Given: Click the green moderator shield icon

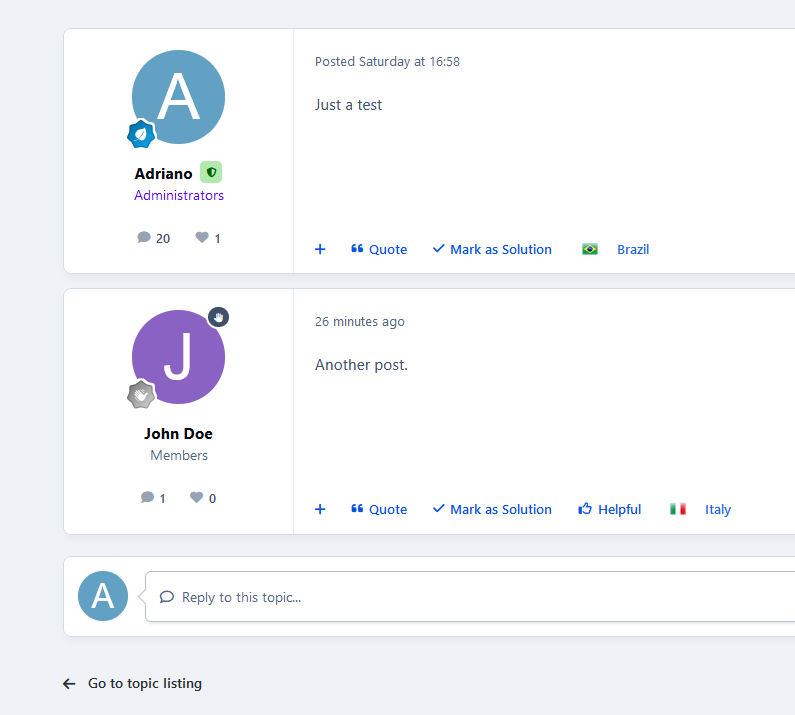Looking at the screenshot, I should click(211, 172).
